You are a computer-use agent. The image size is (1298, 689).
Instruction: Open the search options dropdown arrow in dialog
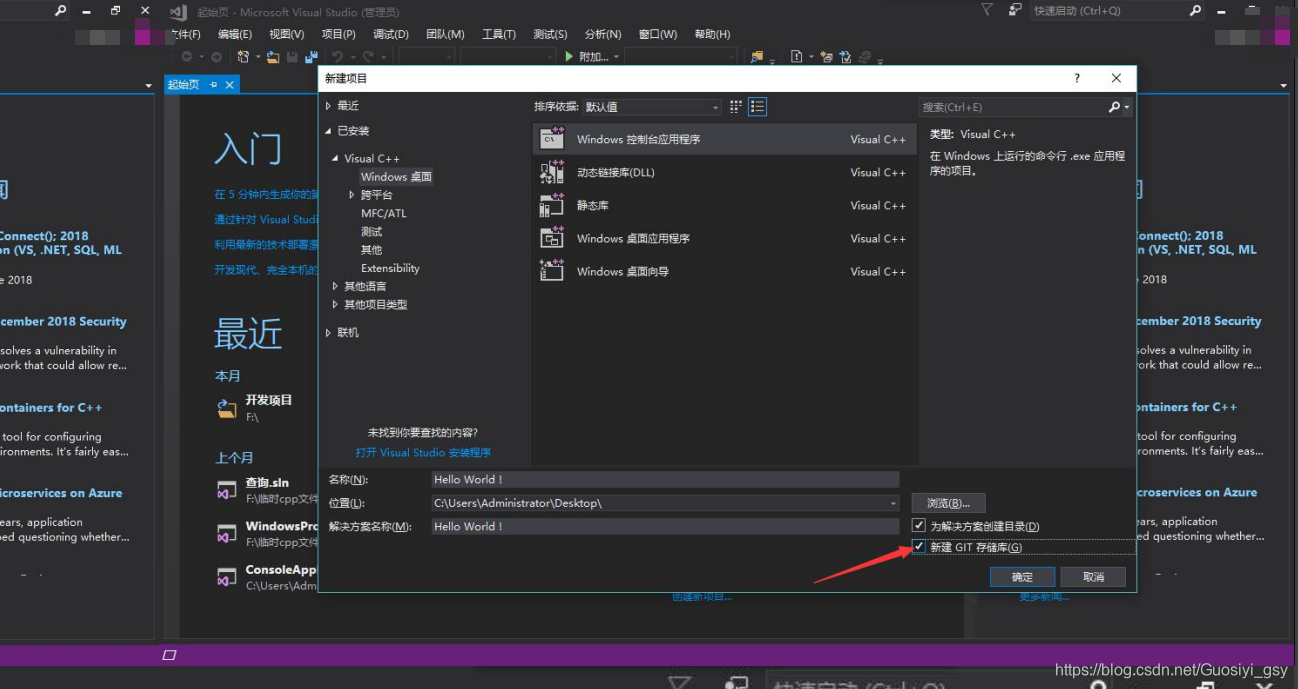click(x=1127, y=107)
